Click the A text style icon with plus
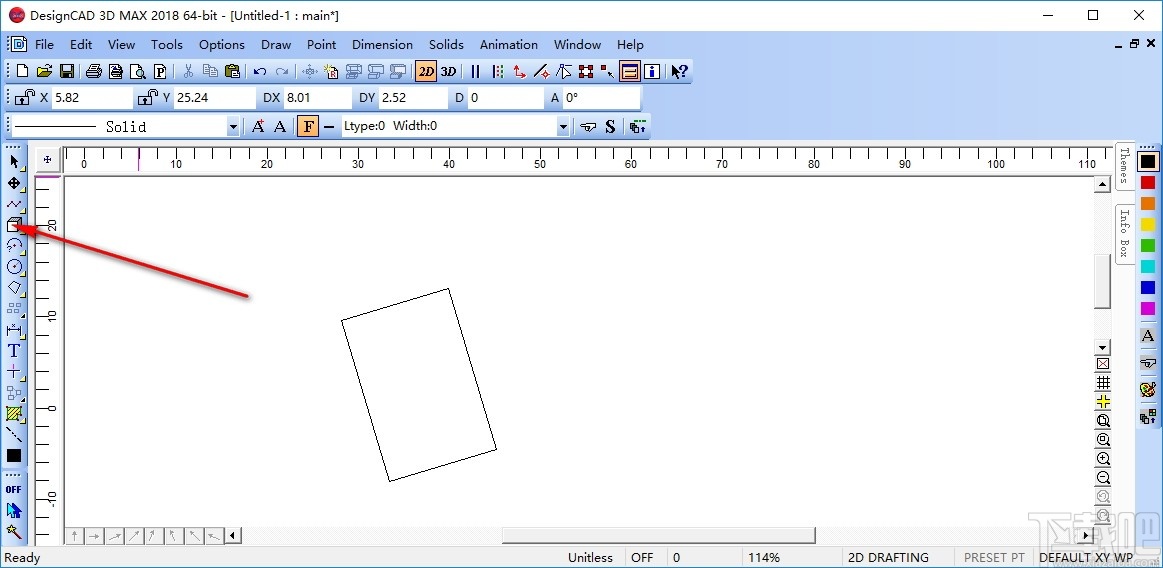Image resolution: width=1163 pixels, height=568 pixels. point(258,127)
